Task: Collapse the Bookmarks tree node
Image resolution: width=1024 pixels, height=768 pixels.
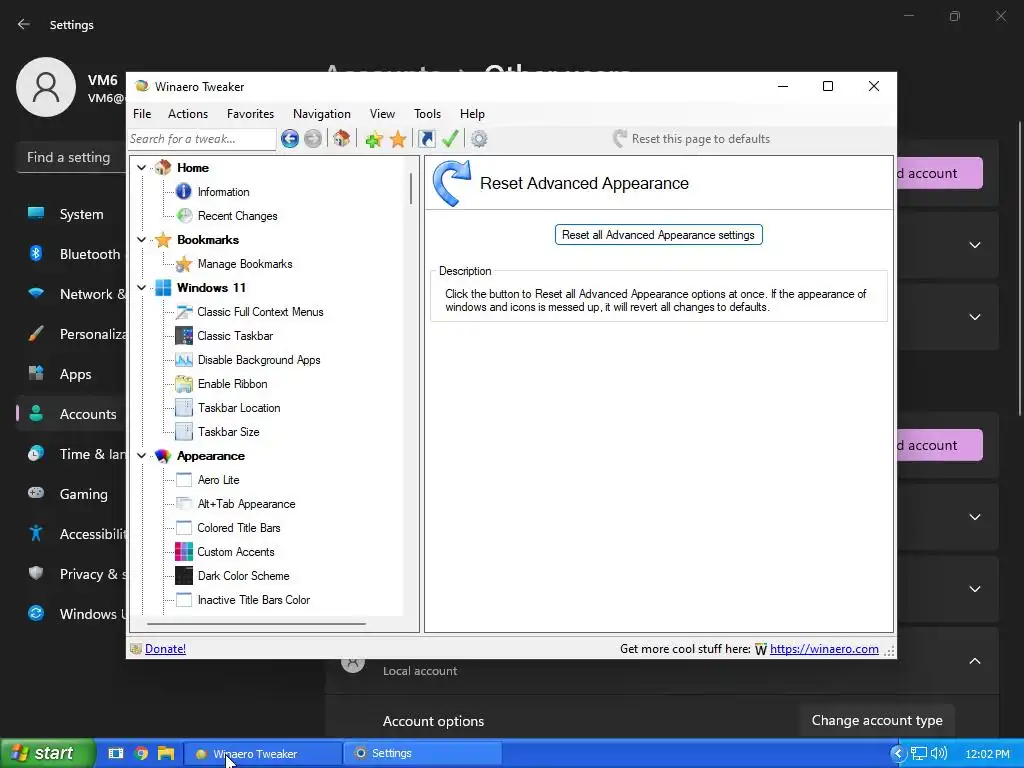Action: click(x=141, y=240)
